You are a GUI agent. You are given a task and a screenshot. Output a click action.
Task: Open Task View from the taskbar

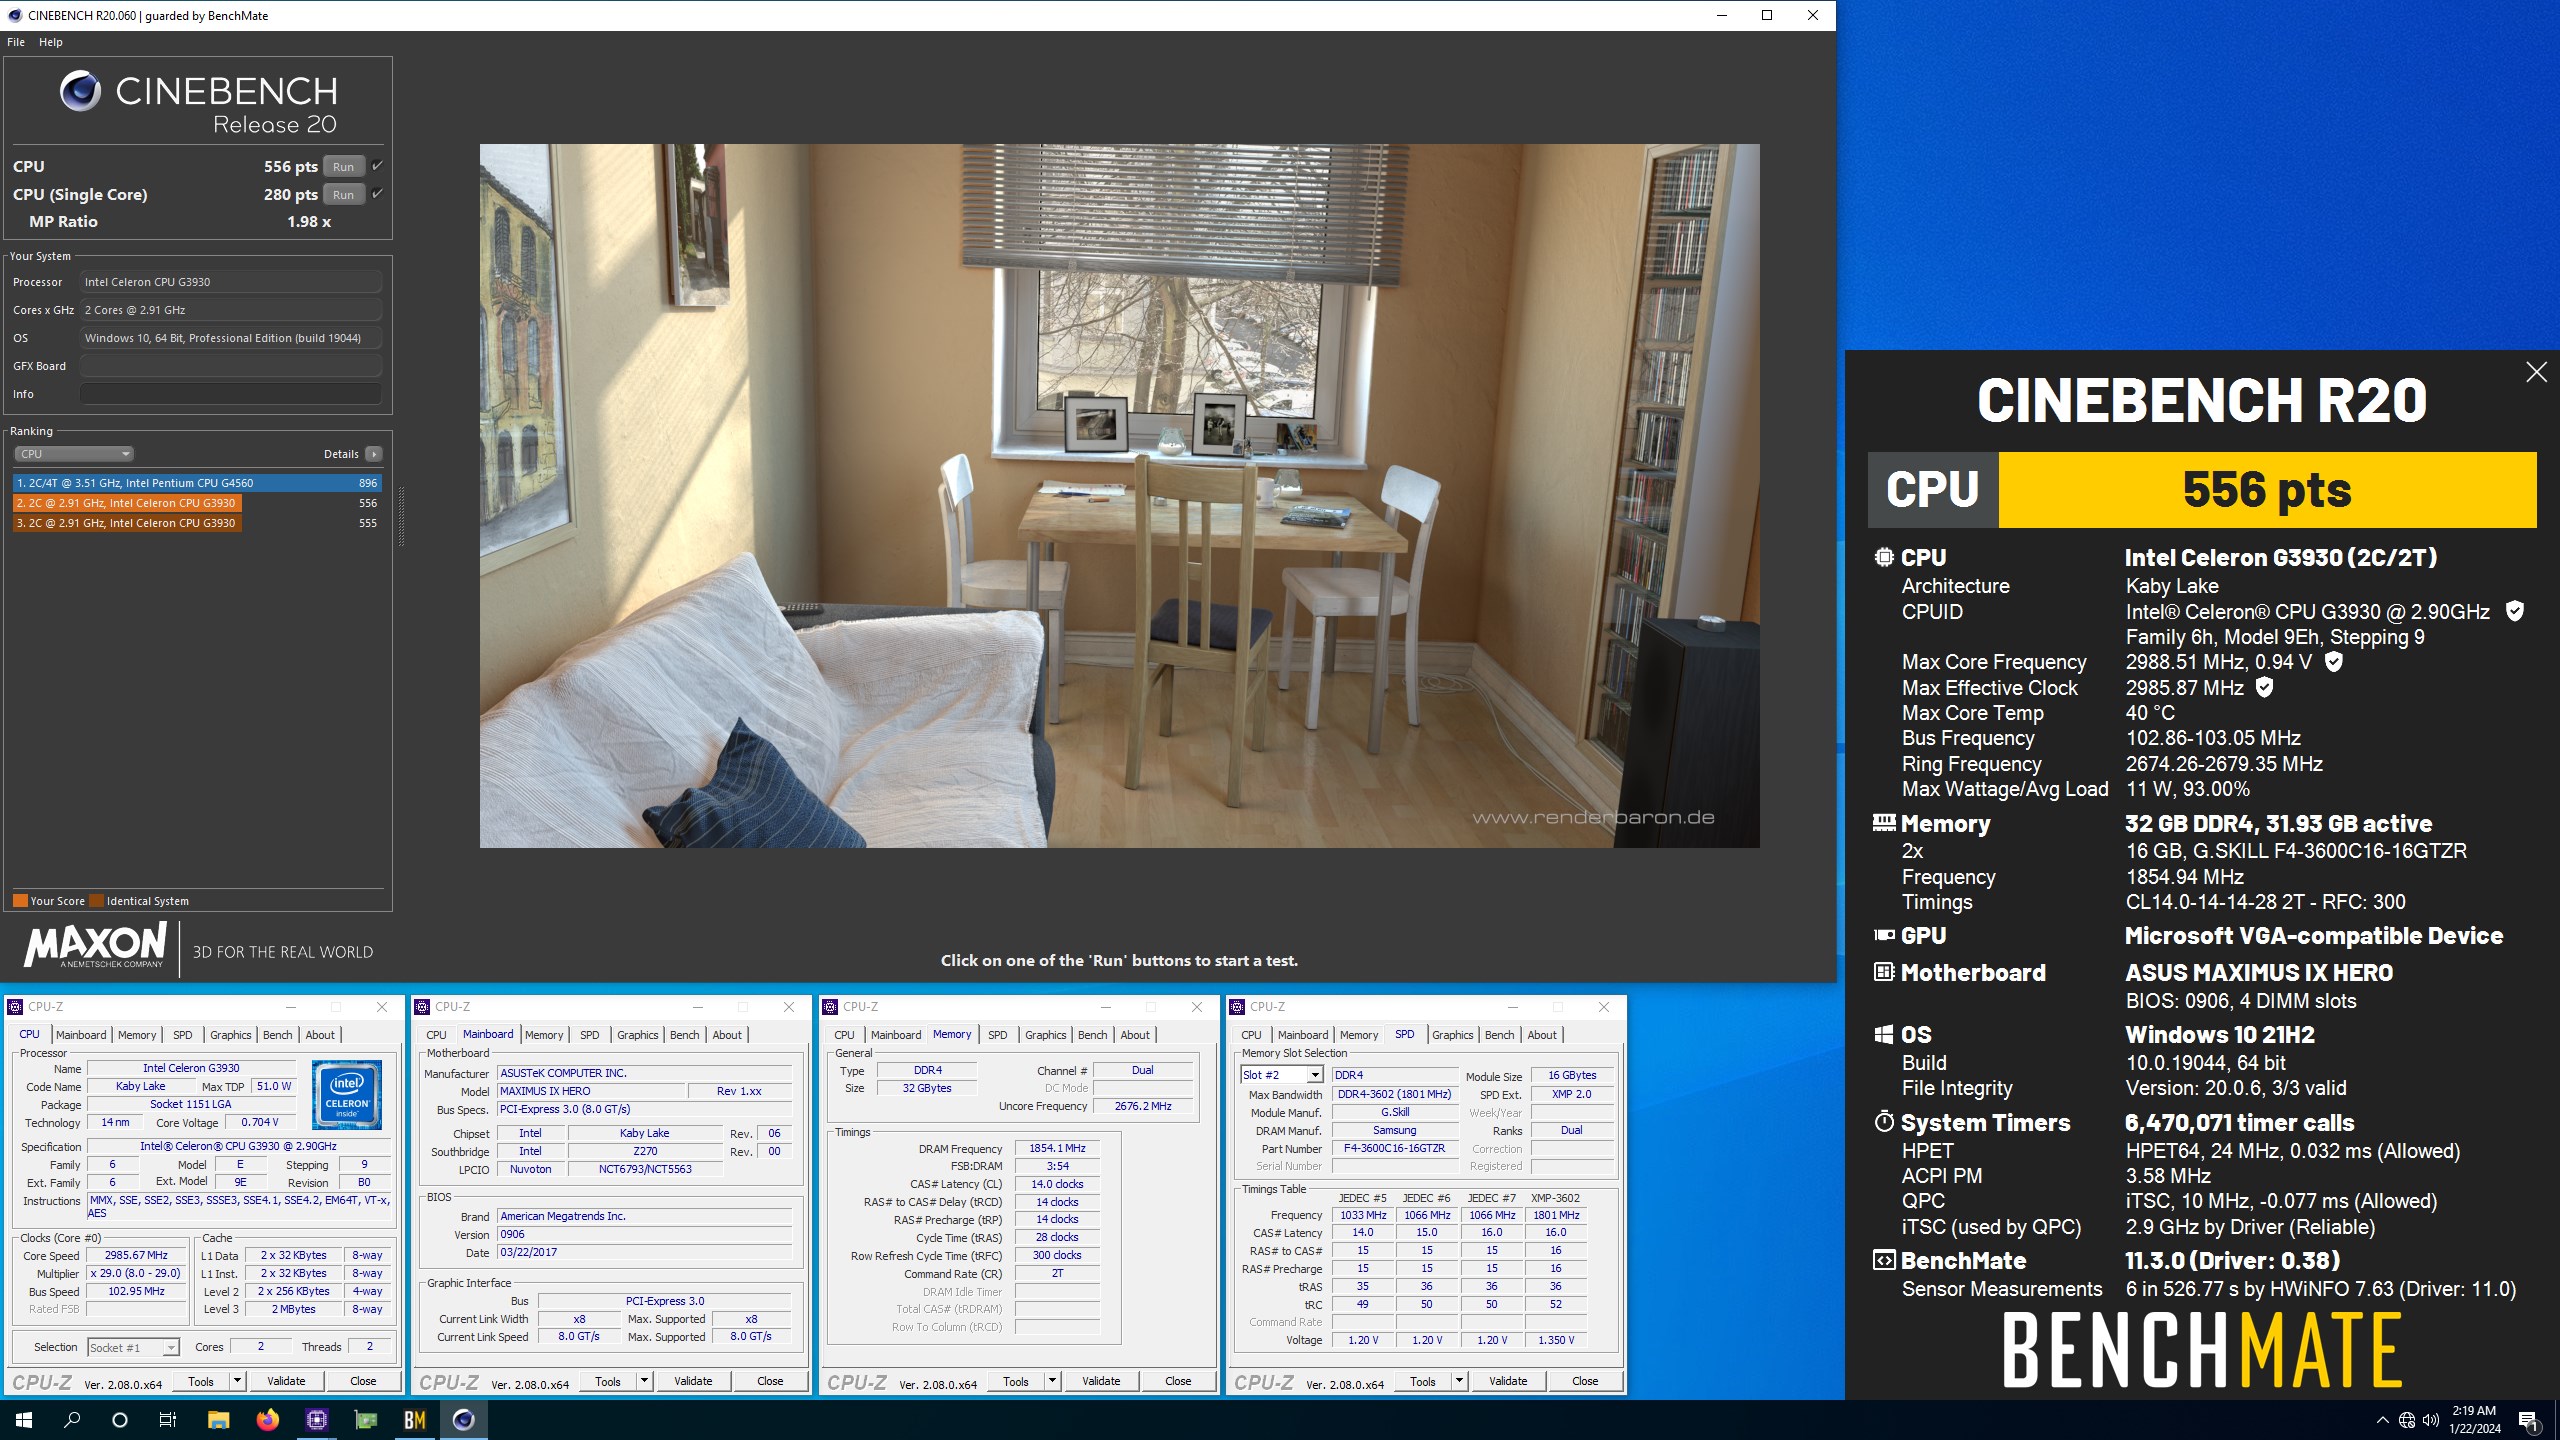point(168,1420)
